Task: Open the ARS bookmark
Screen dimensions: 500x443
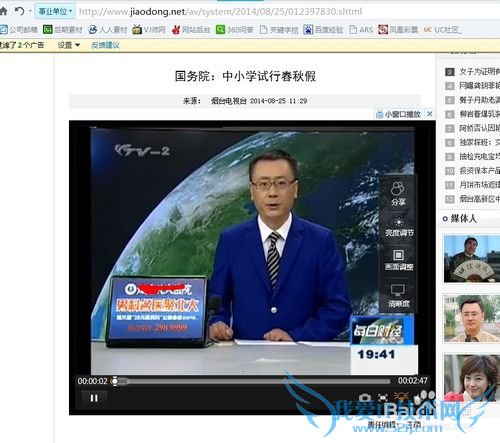Action: (361, 30)
